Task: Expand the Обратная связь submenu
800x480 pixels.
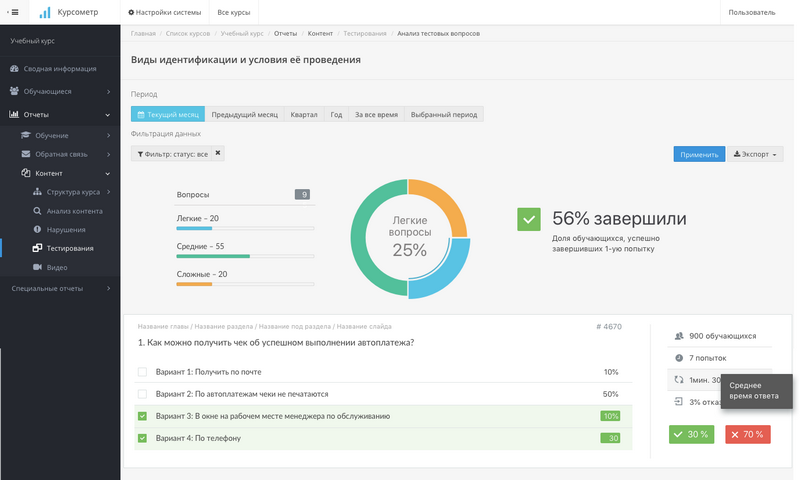Action: (109, 155)
